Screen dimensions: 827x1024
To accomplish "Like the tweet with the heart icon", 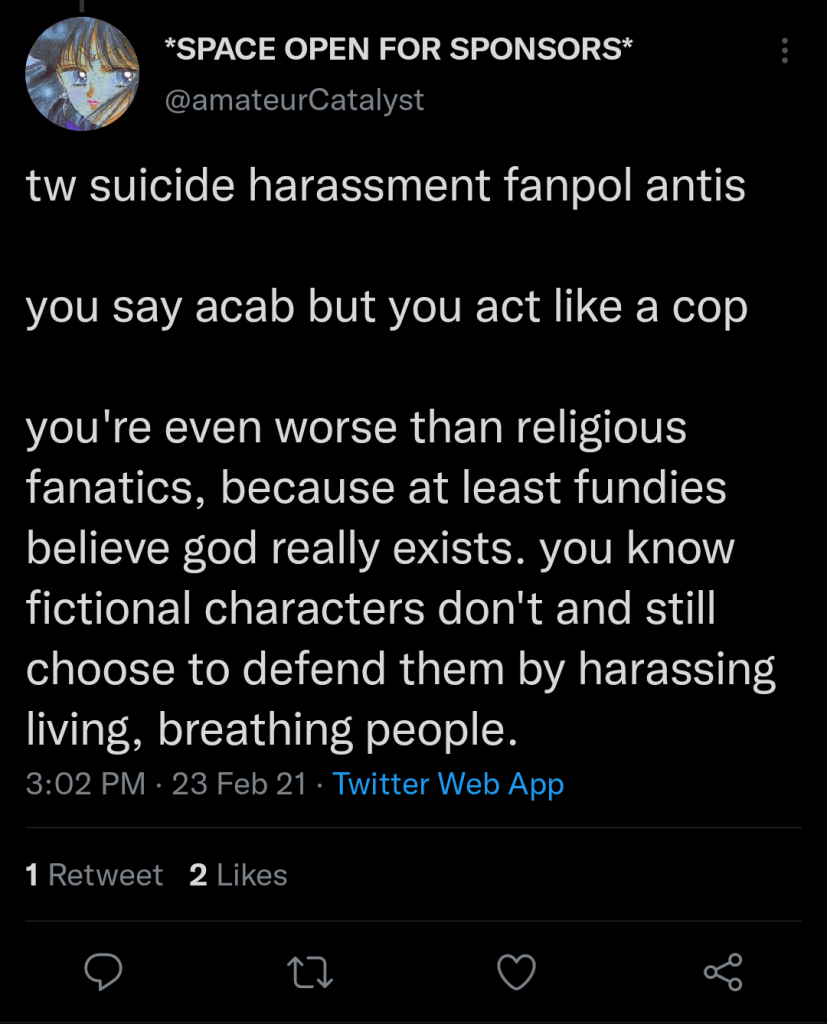I will pyautogui.click(x=517, y=971).
